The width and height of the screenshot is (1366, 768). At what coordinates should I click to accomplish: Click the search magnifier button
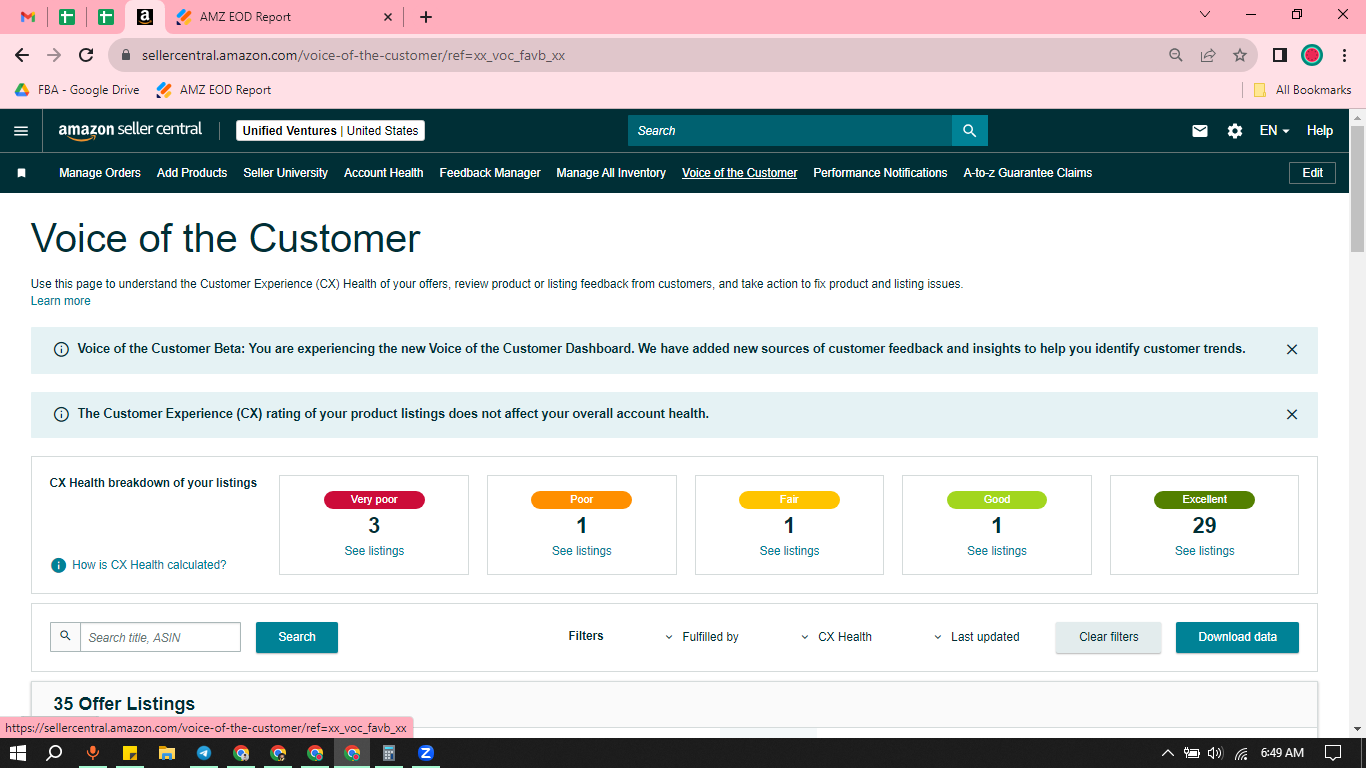click(969, 131)
